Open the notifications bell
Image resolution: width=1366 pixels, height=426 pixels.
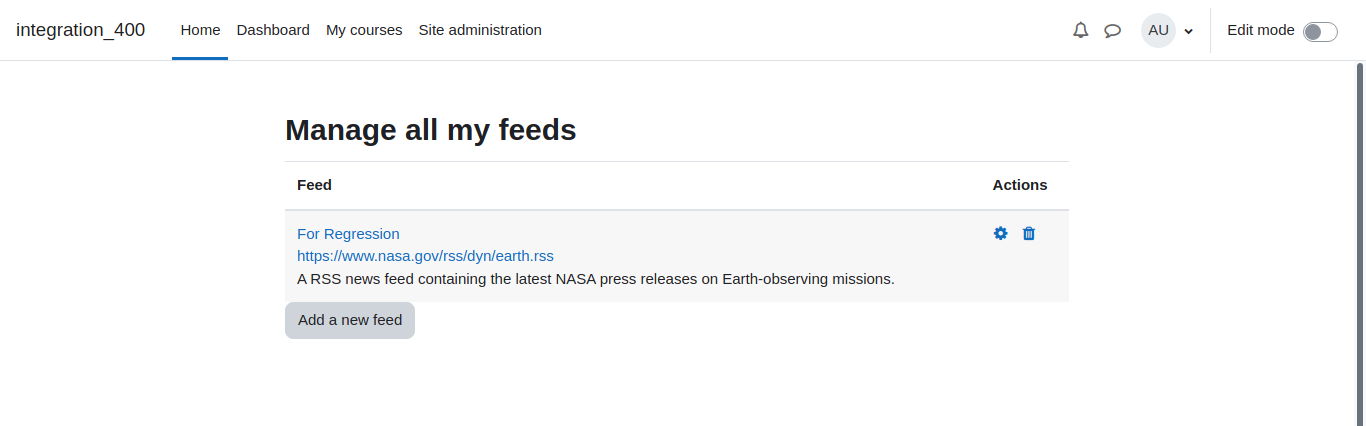pos(1080,30)
